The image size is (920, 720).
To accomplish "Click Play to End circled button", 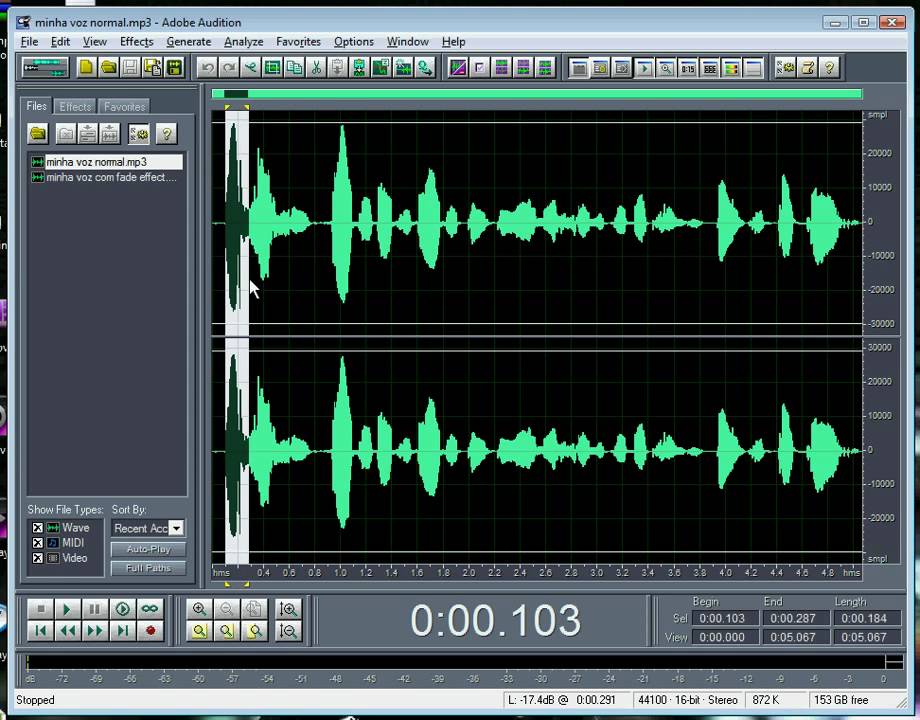I will coord(122,609).
